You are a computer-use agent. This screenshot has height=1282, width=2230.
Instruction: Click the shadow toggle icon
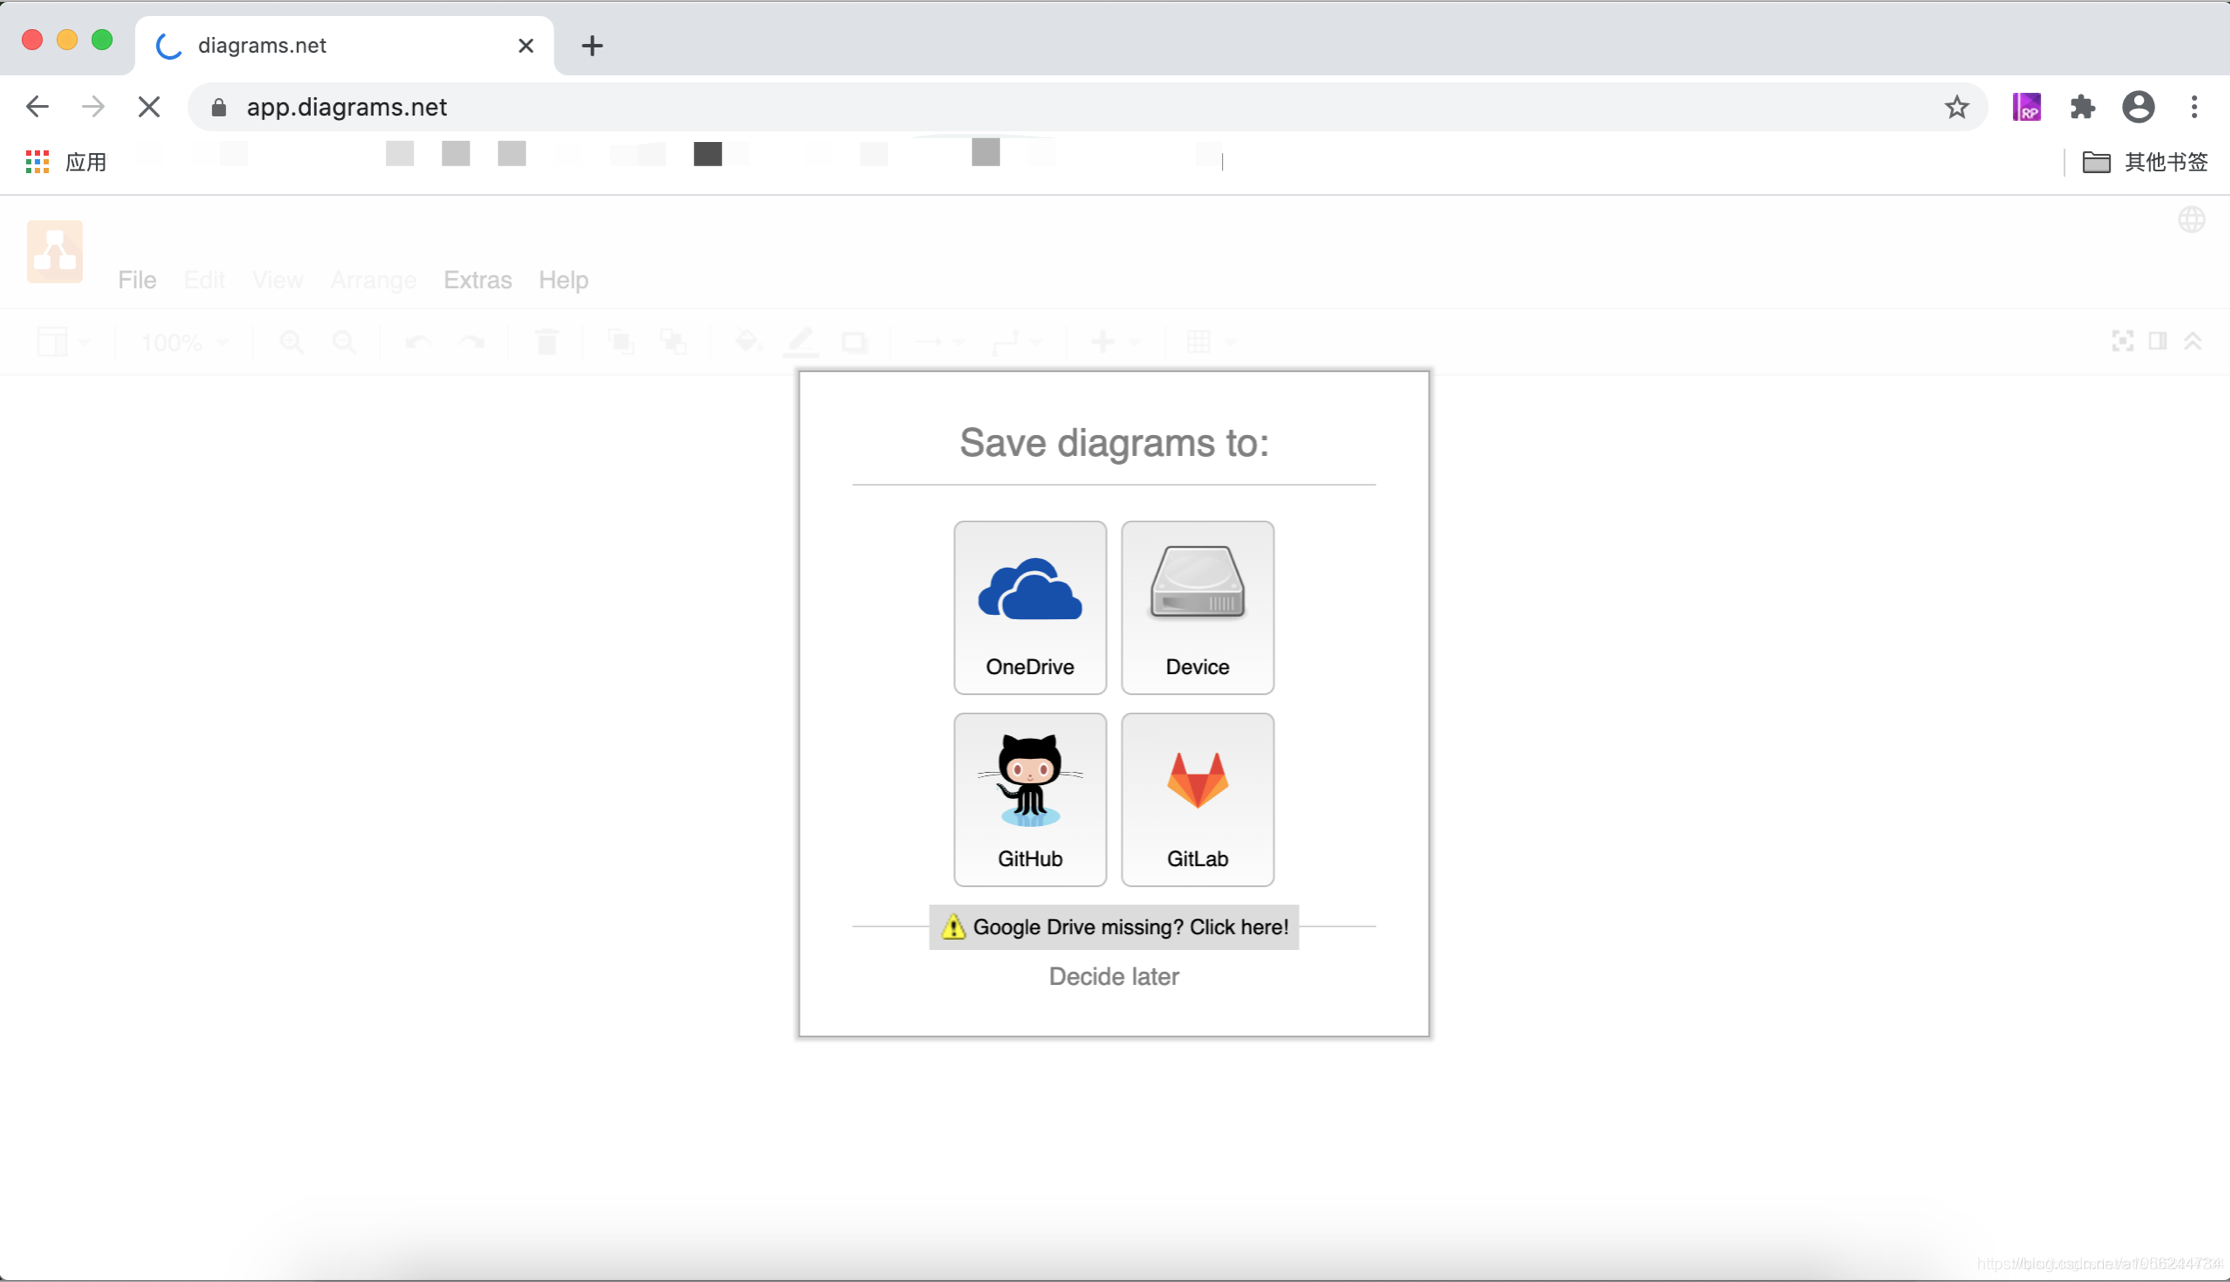pyautogui.click(x=854, y=342)
